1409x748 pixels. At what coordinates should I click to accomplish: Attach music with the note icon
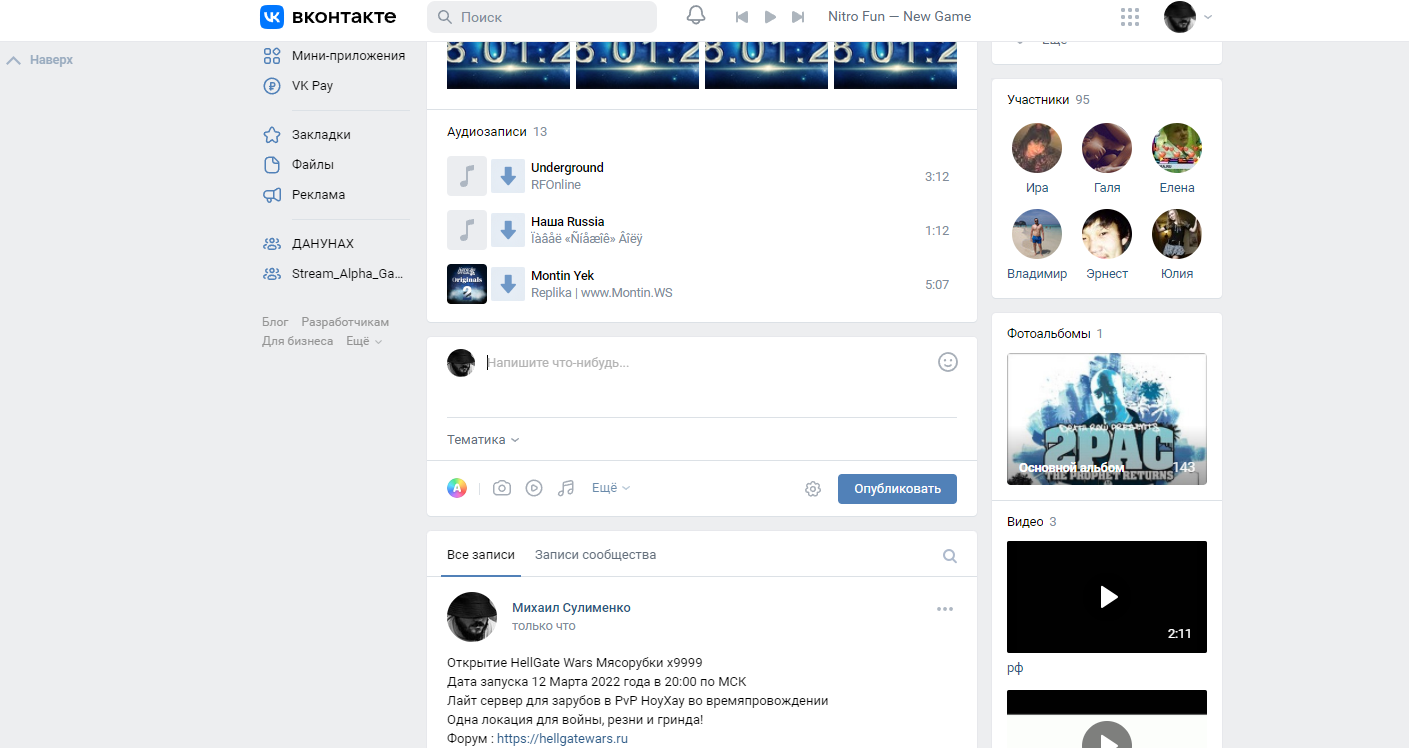566,488
